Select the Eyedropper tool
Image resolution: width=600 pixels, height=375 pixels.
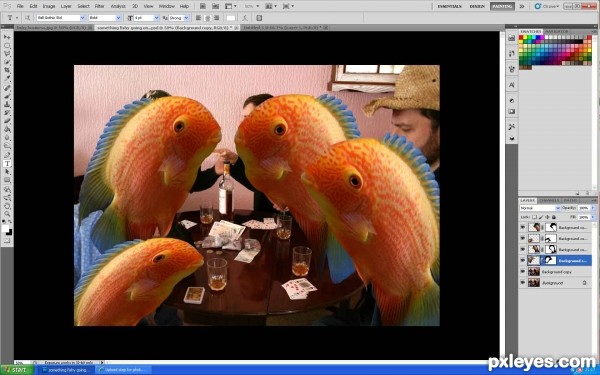pos(7,79)
